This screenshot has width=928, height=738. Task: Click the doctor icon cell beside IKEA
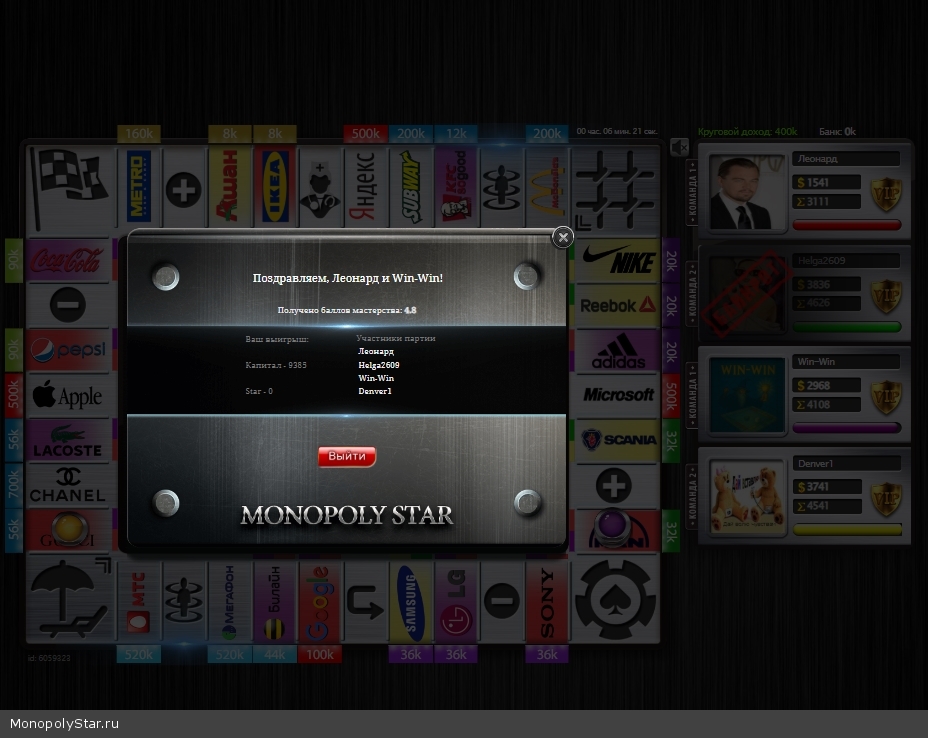click(x=320, y=187)
